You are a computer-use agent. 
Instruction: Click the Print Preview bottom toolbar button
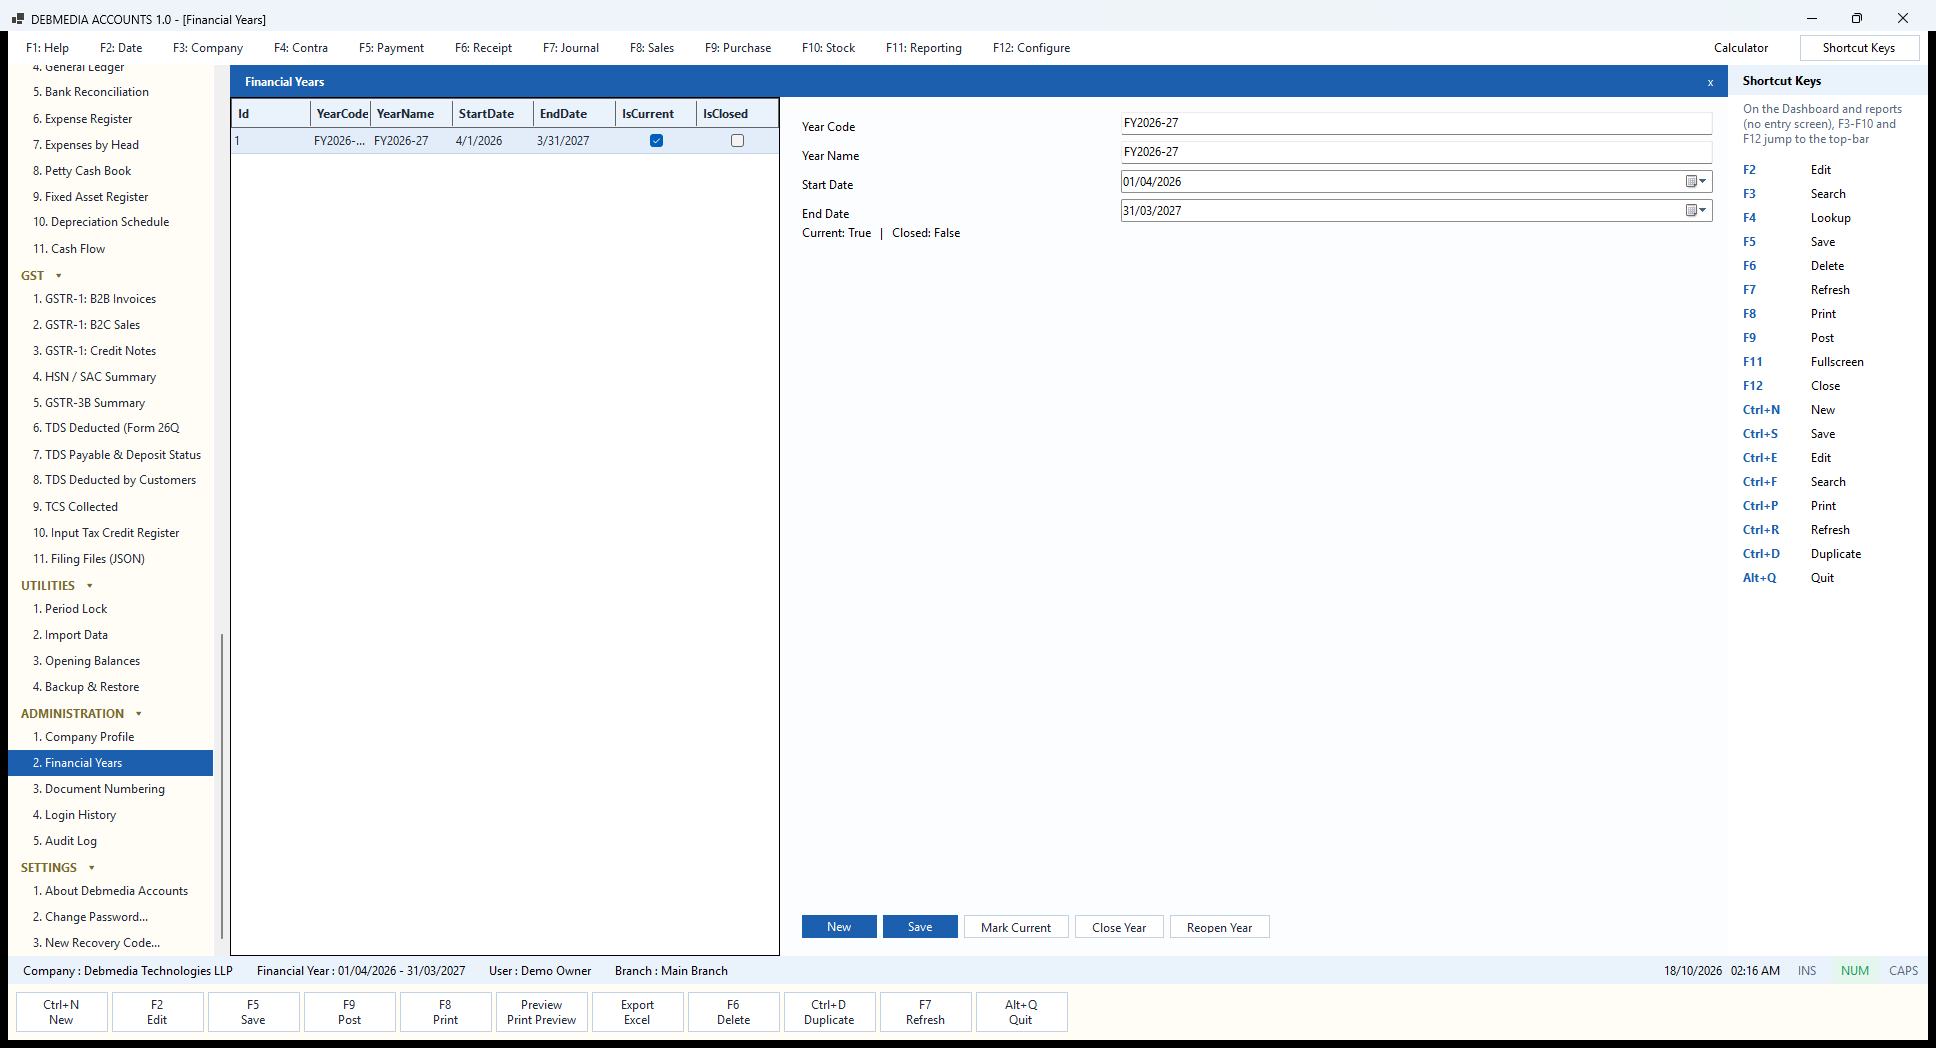coord(541,1012)
